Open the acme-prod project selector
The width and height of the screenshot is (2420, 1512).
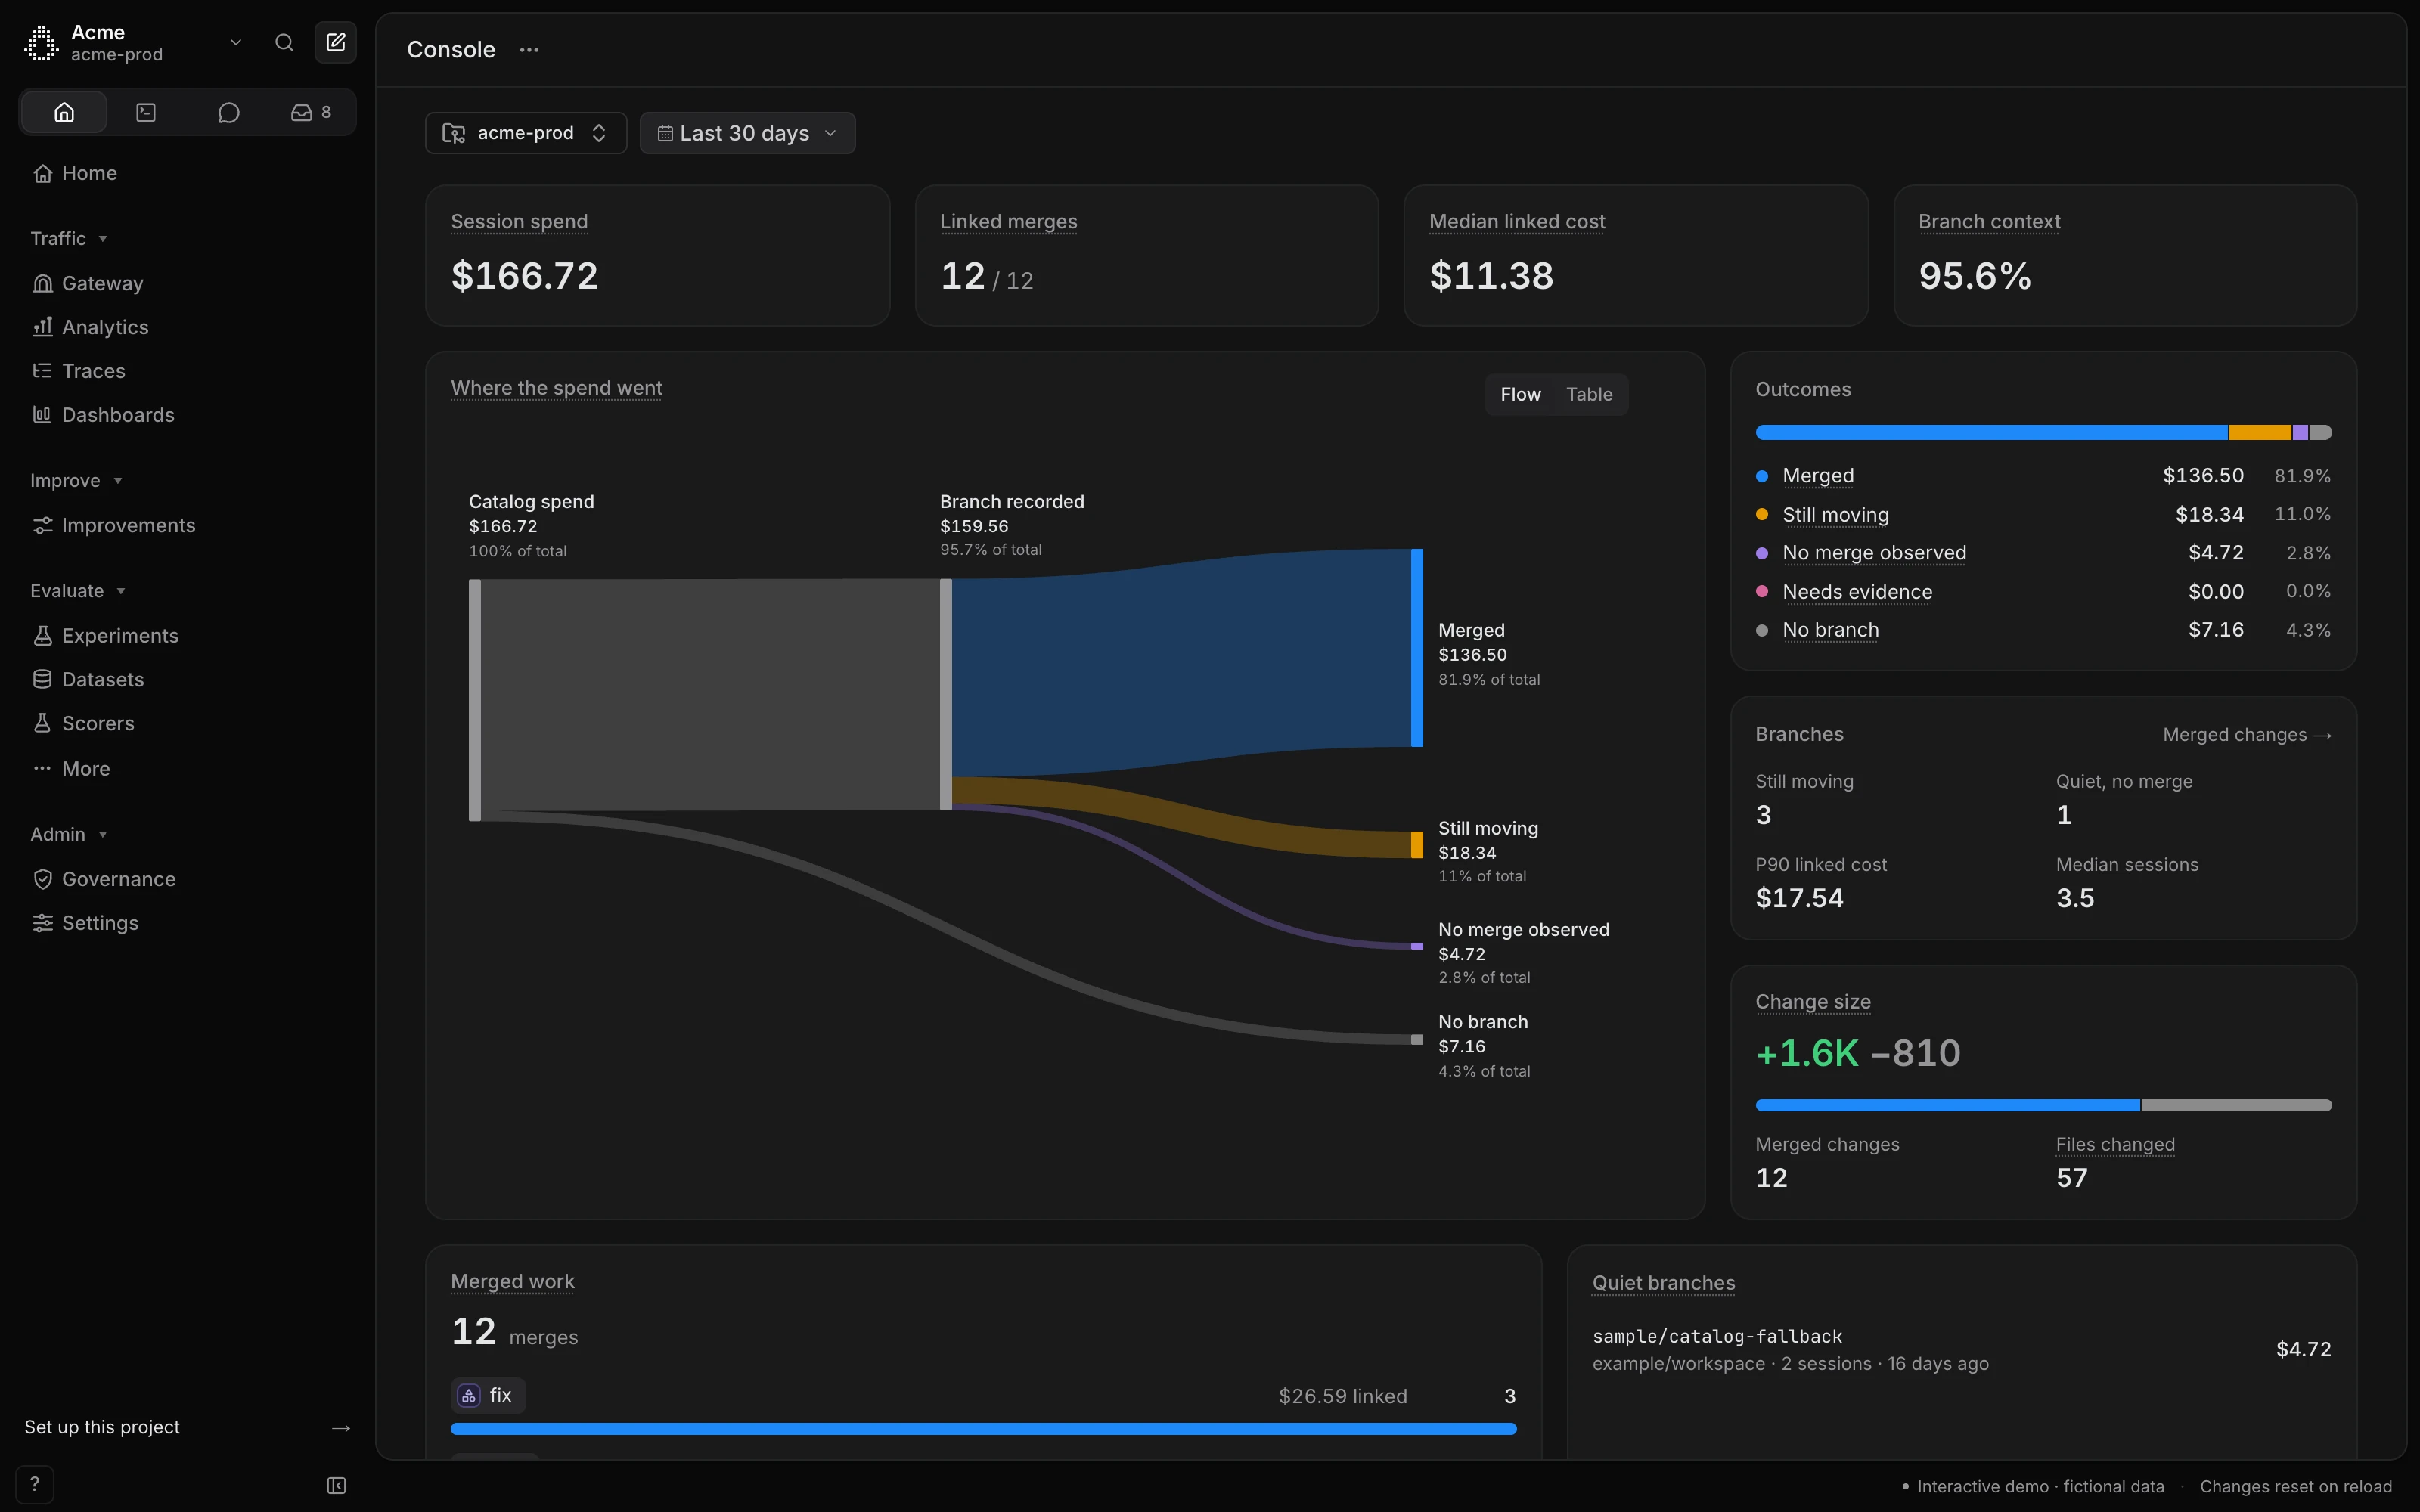pyautogui.click(x=526, y=133)
